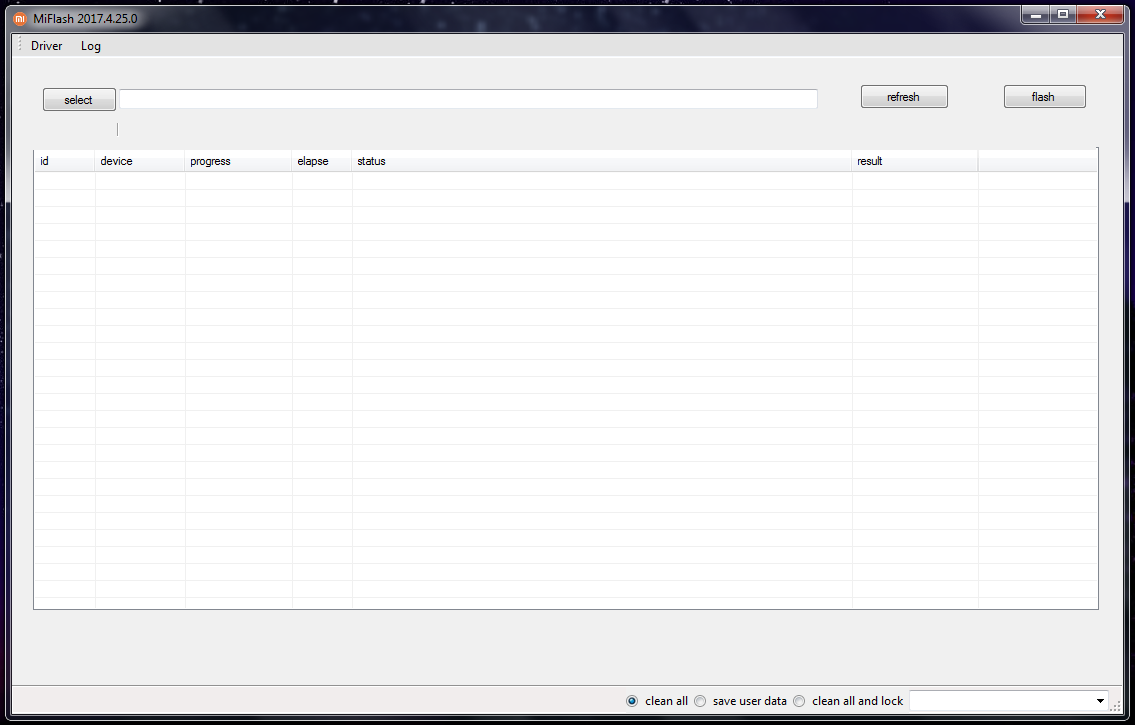Image resolution: width=1135 pixels, height=725 pixels.
Task: Click the status column header
Action: tap(602, 161)
